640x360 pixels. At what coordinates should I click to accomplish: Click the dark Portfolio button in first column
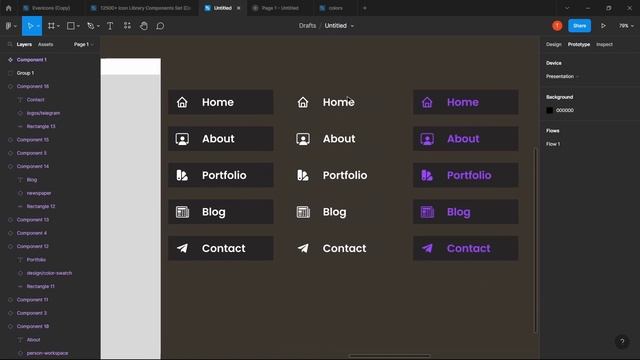[221, 175]
